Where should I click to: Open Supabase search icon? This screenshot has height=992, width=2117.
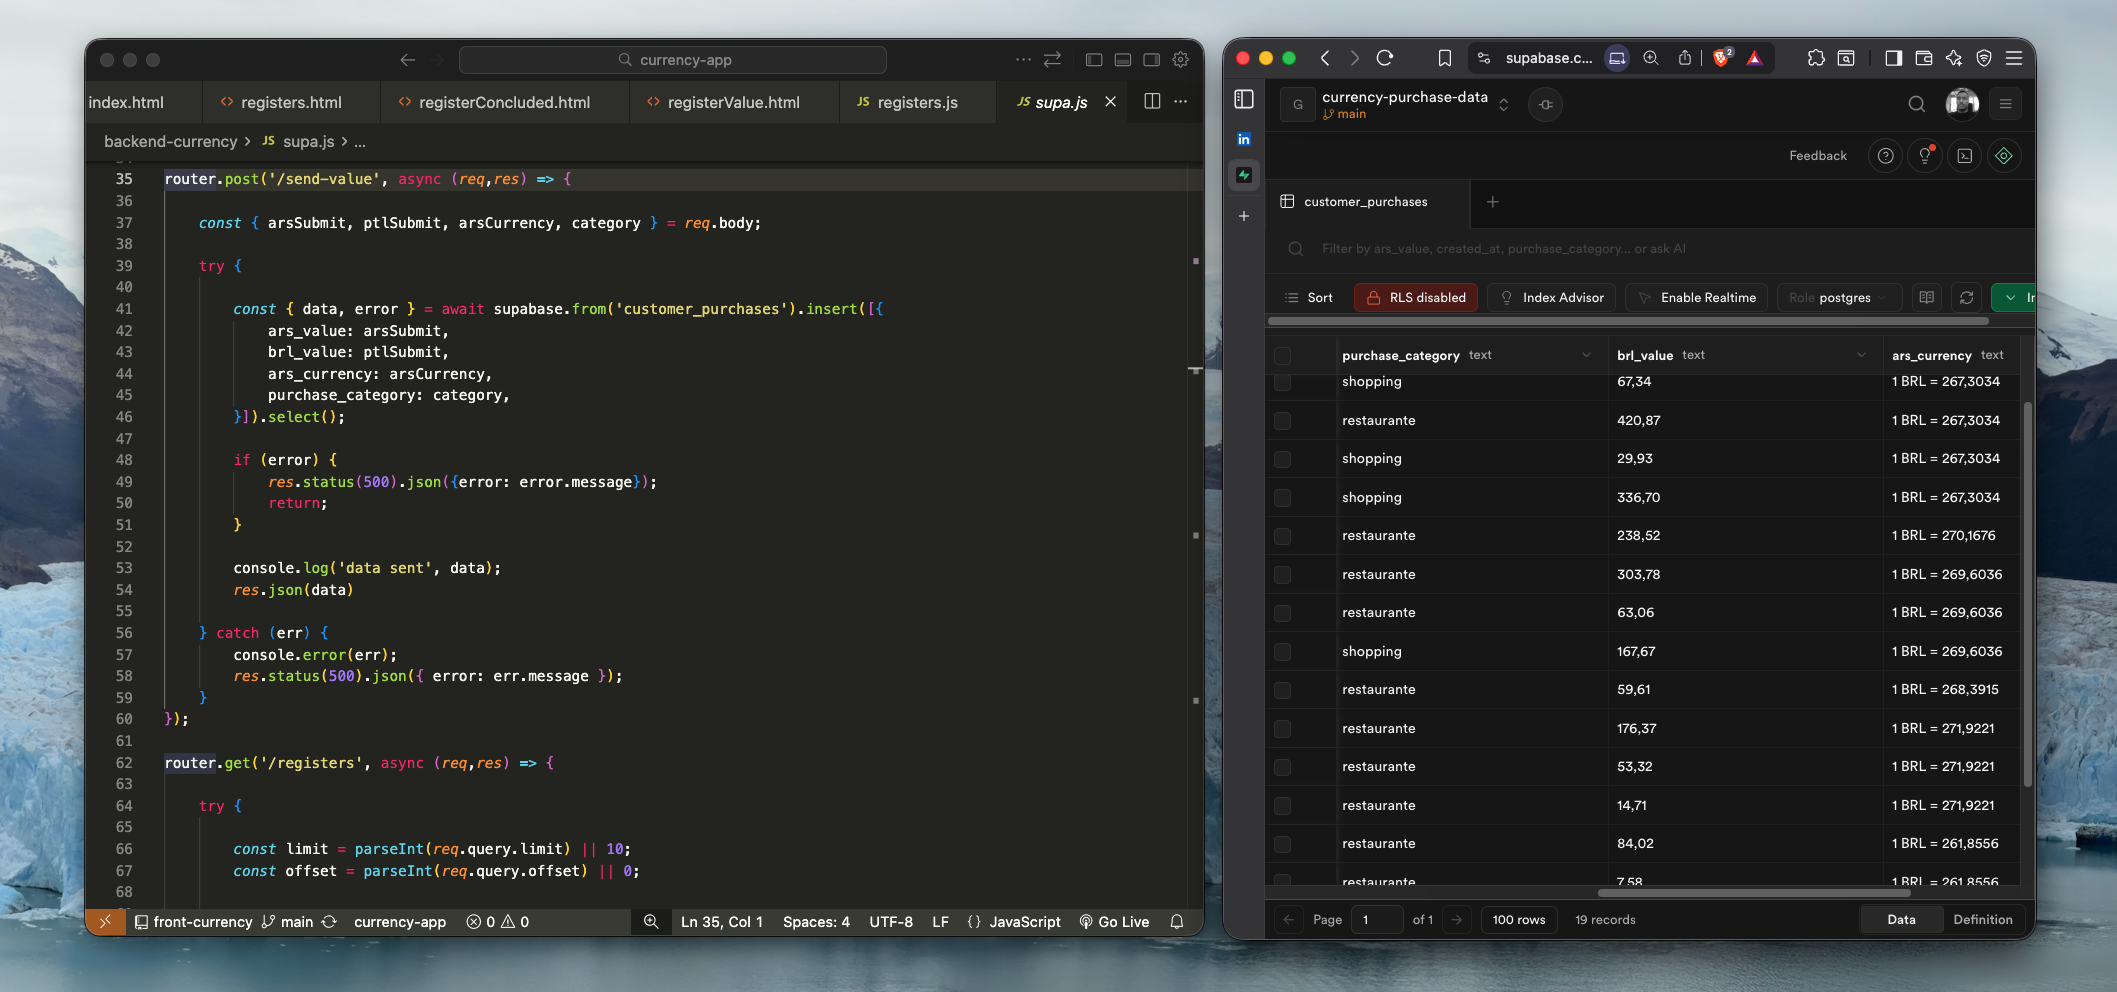pos(1916,104)
